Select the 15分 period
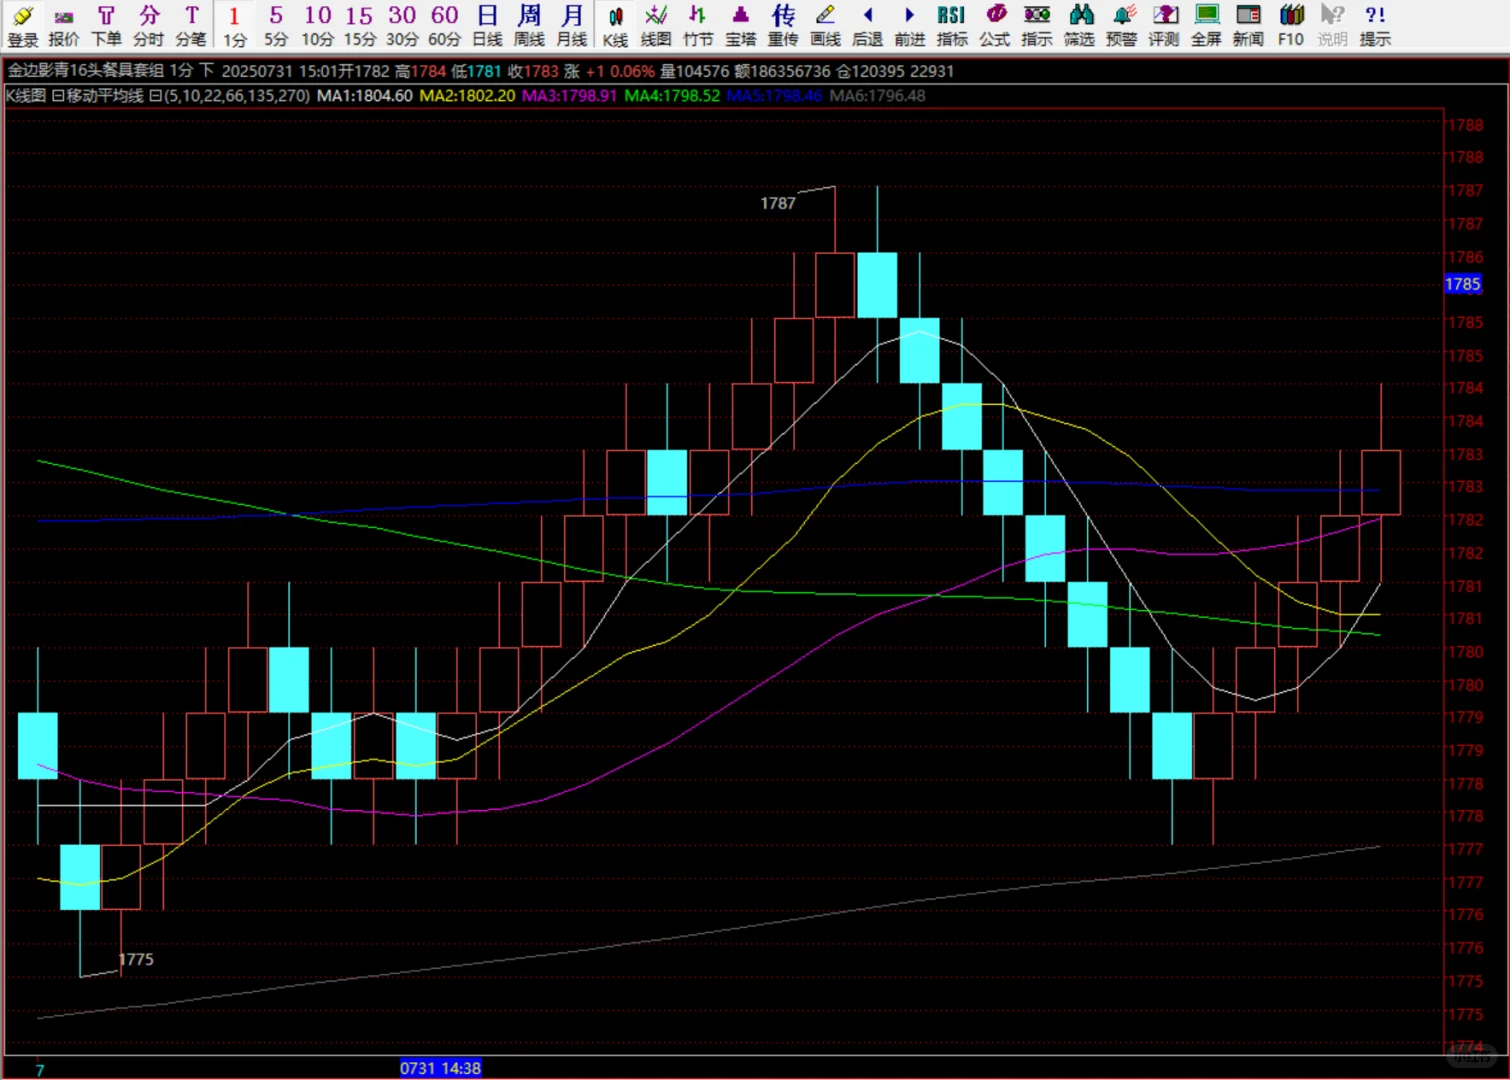The image size is (1510, 1080). click(x=360, y=26)
